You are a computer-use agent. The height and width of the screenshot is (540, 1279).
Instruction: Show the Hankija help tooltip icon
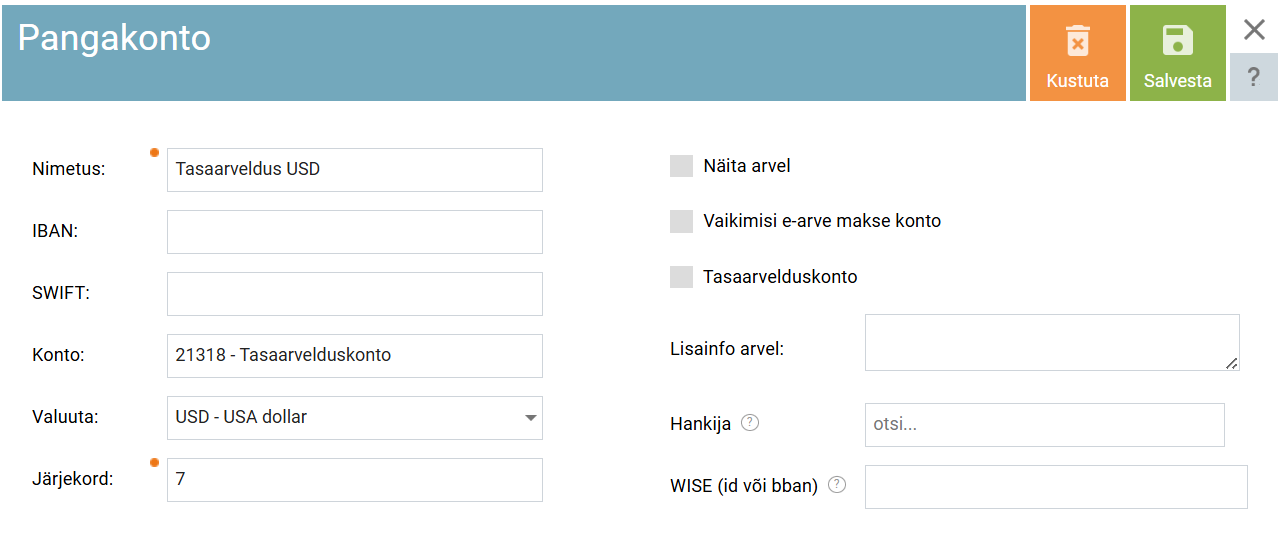[750, 423]
